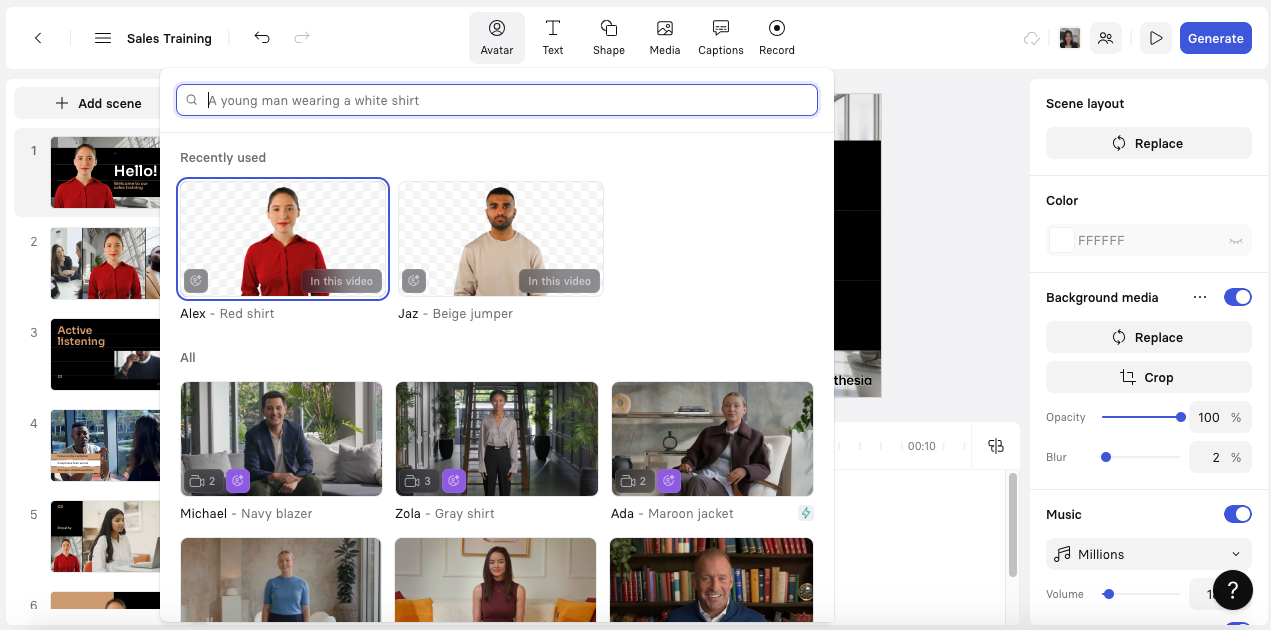
Task: Click the preview play icon
Action: pyautogui.click(x=1155, y=38)
